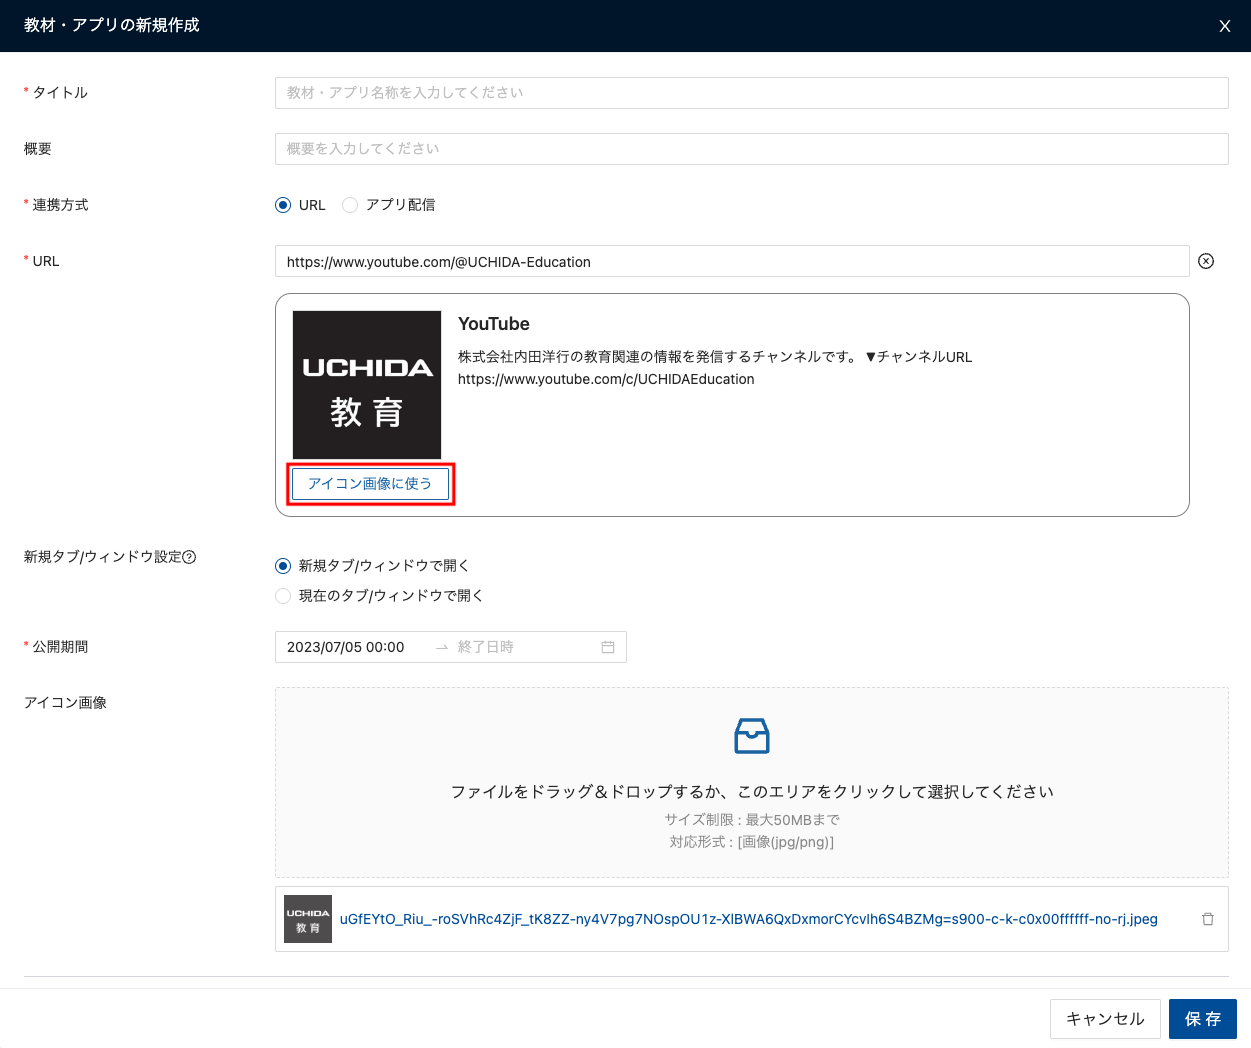Click the file drag and drop instruction text
The image size is (1251, 1048).
click(752, 792)
